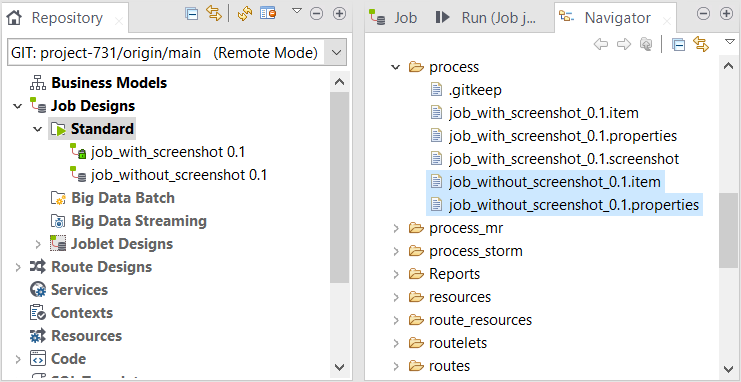Image resolution: width=741 pixels, height=382 pixels.
Task: Click the Navigator Up one level icon
Action: pyautogui.click(x=646, y=44)
